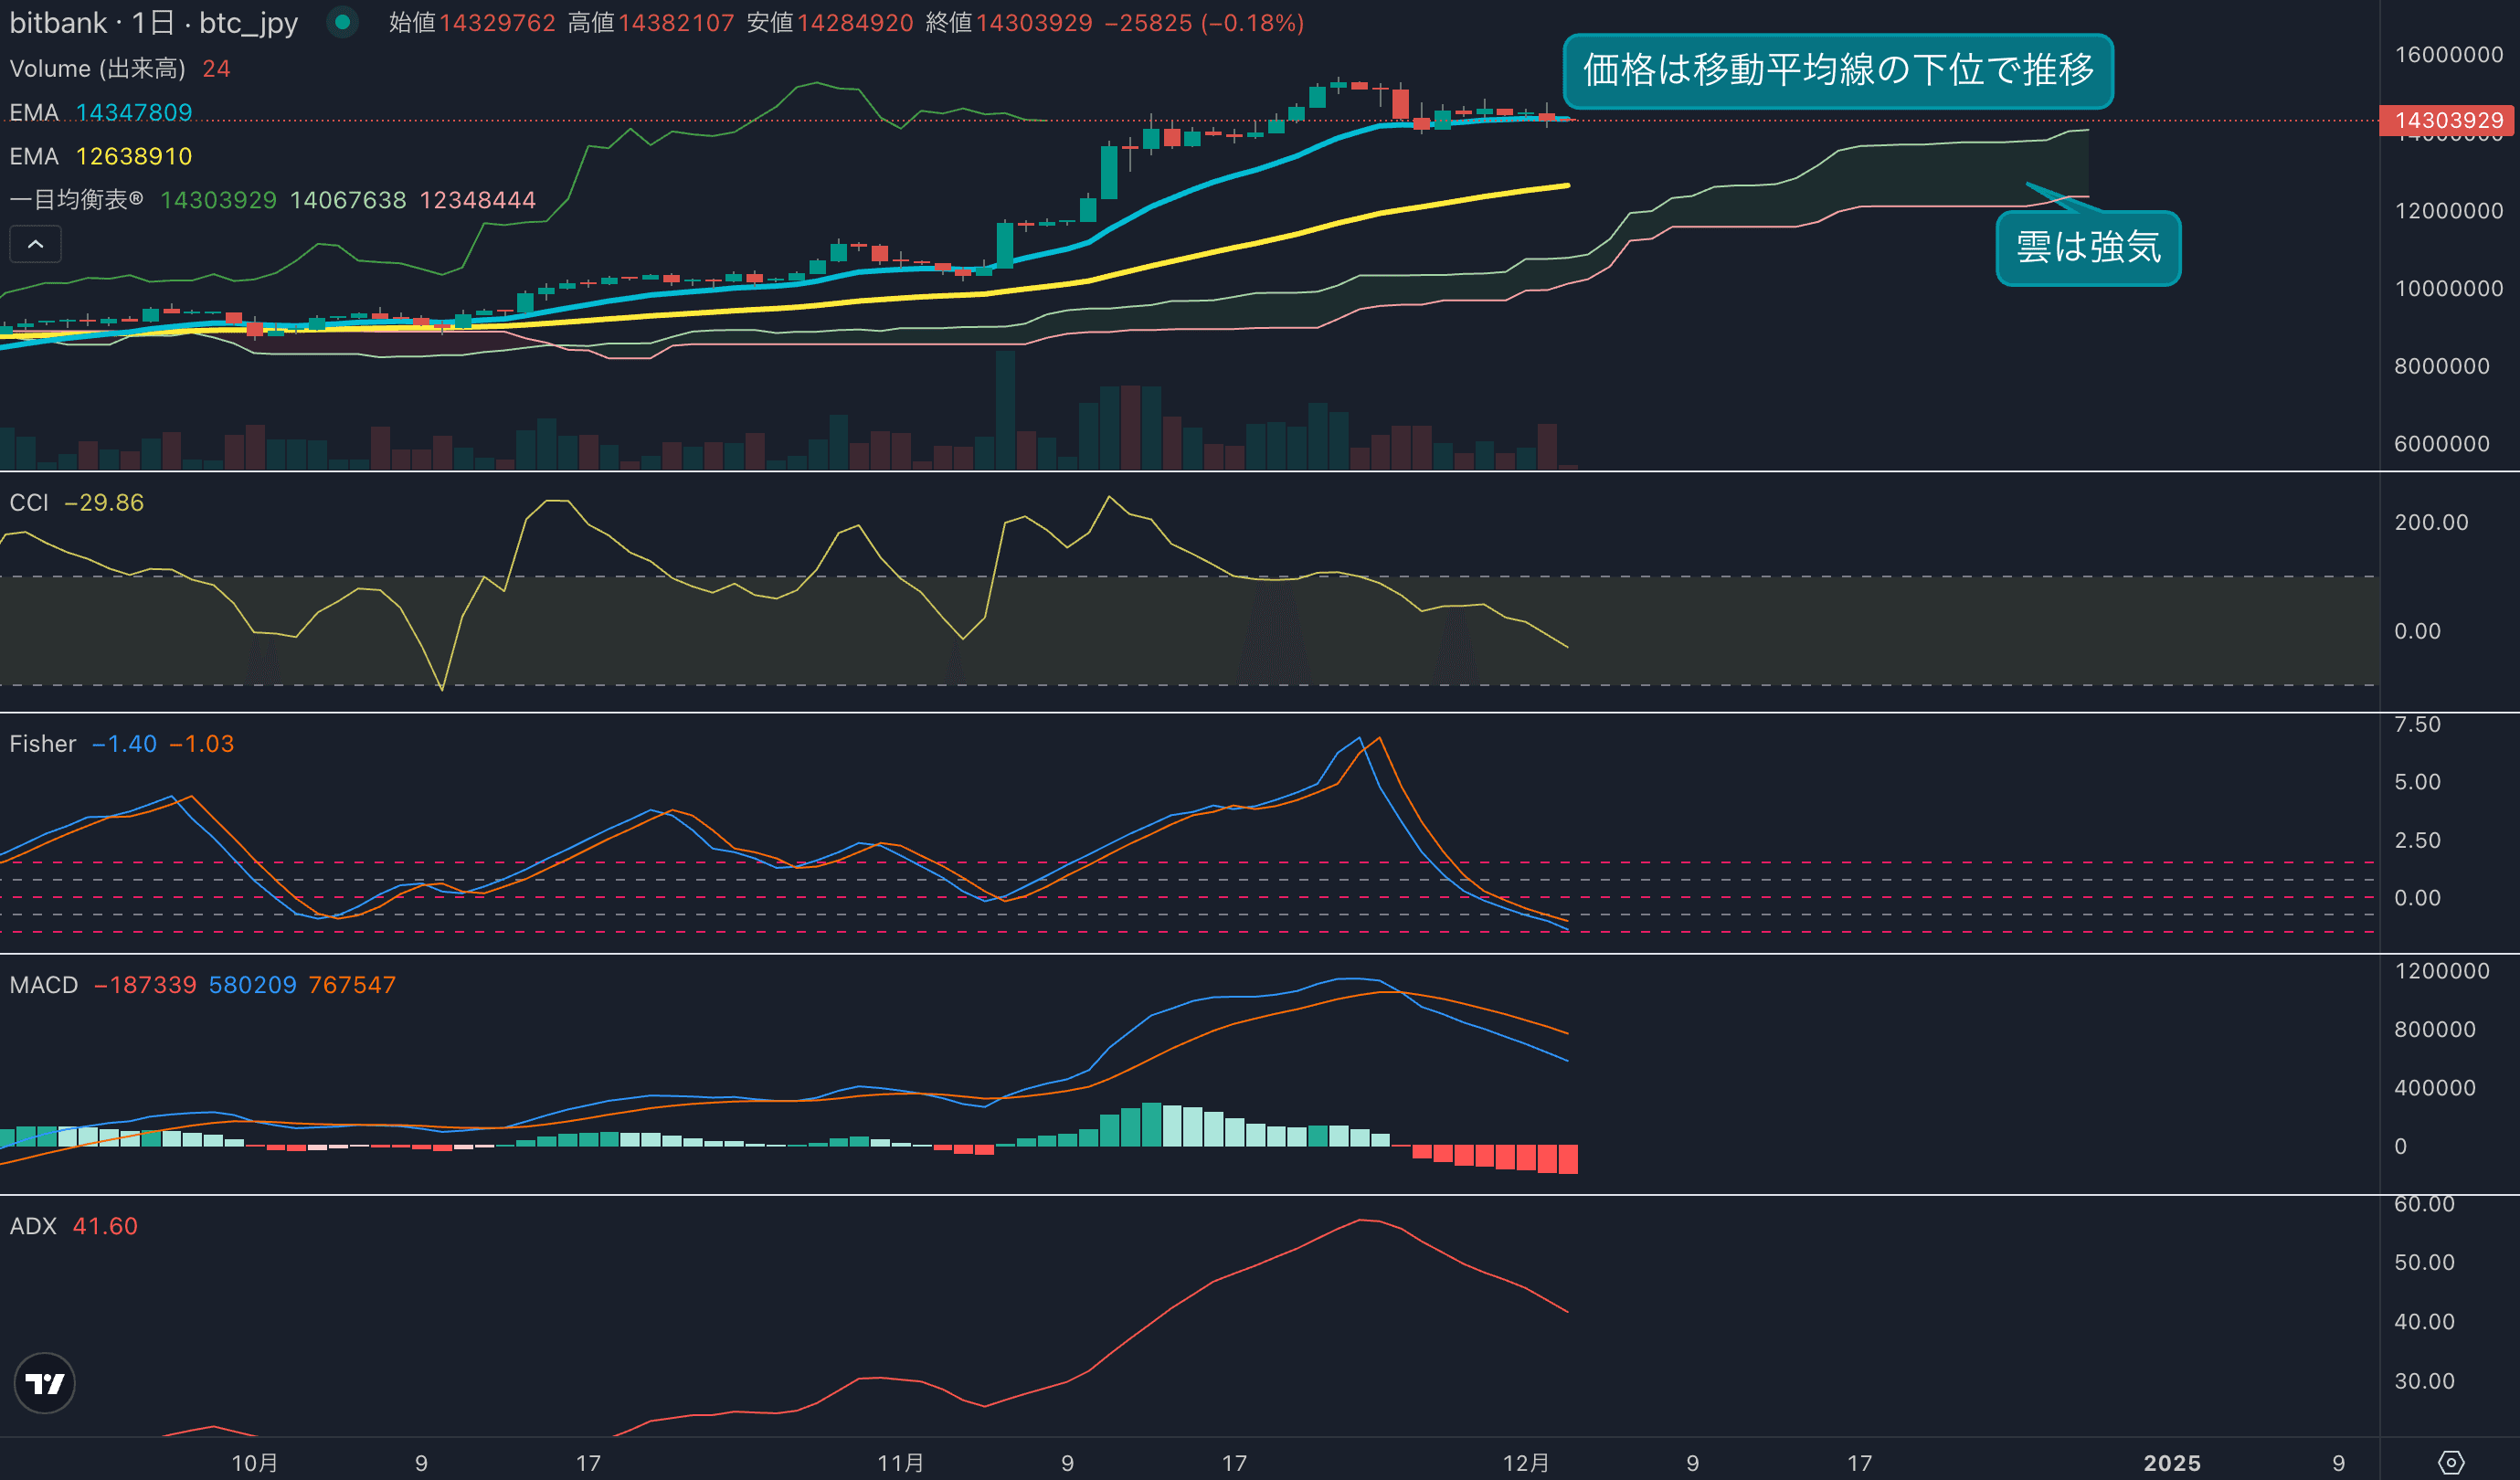
Task: Select the EMA 12638910 legend
Action: coord(100,156)
